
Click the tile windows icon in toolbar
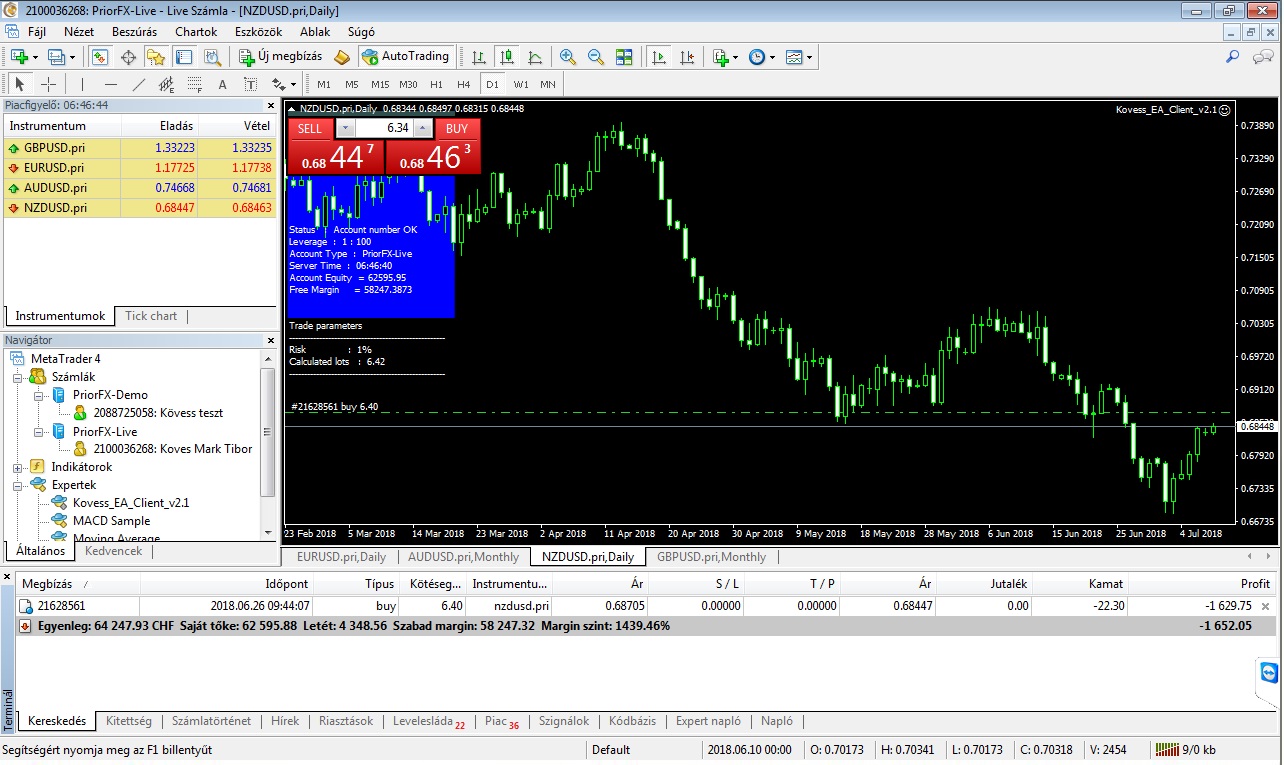pos(624,57)
